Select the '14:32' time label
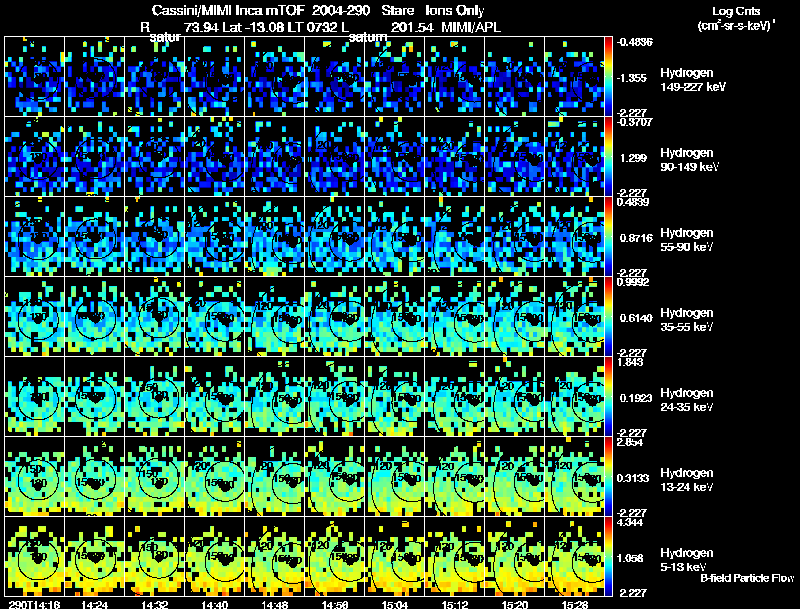The height and width of the screenshot is (609, 800). (154, 604)
